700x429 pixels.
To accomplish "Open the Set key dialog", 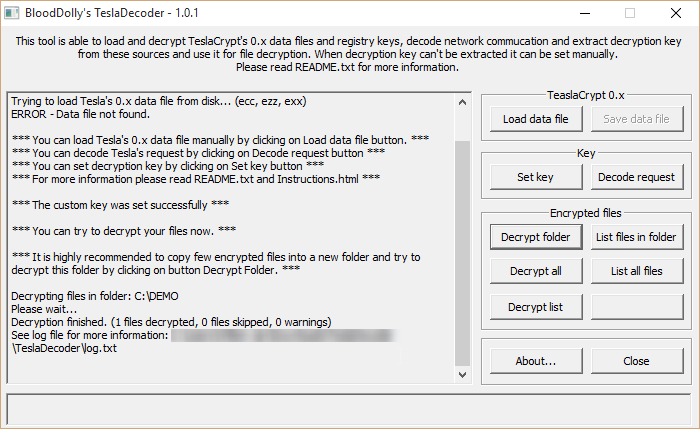I will [x=535, y=177].
